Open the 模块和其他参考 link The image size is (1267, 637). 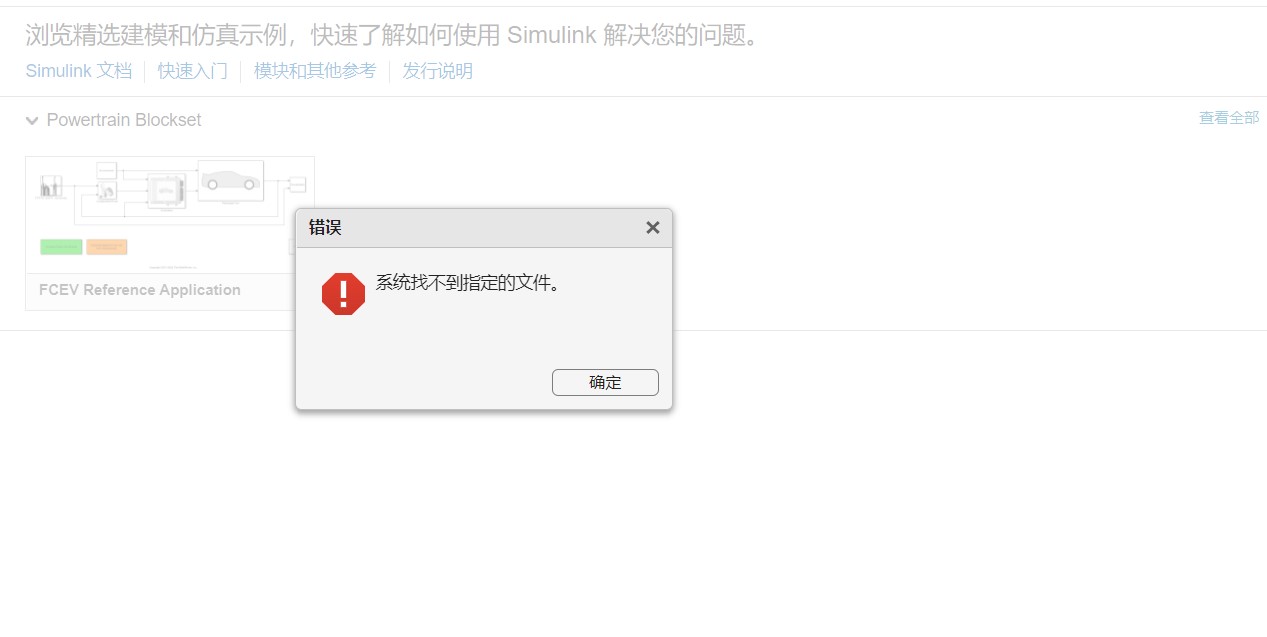(315, 71)
